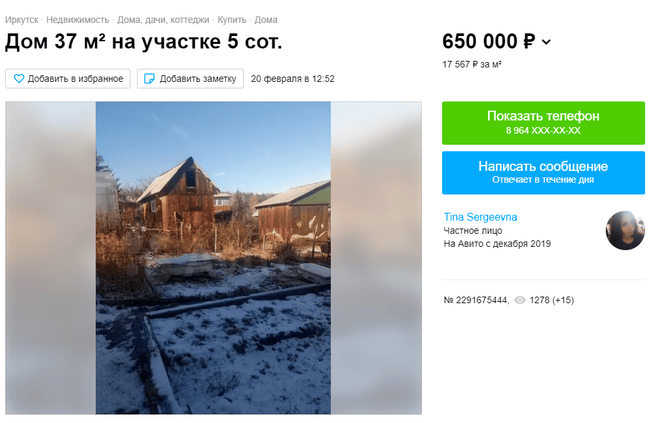Open the Иркутск breadcrumb link
This screenshot has width=656, height=423.
(x=21, y=20)
